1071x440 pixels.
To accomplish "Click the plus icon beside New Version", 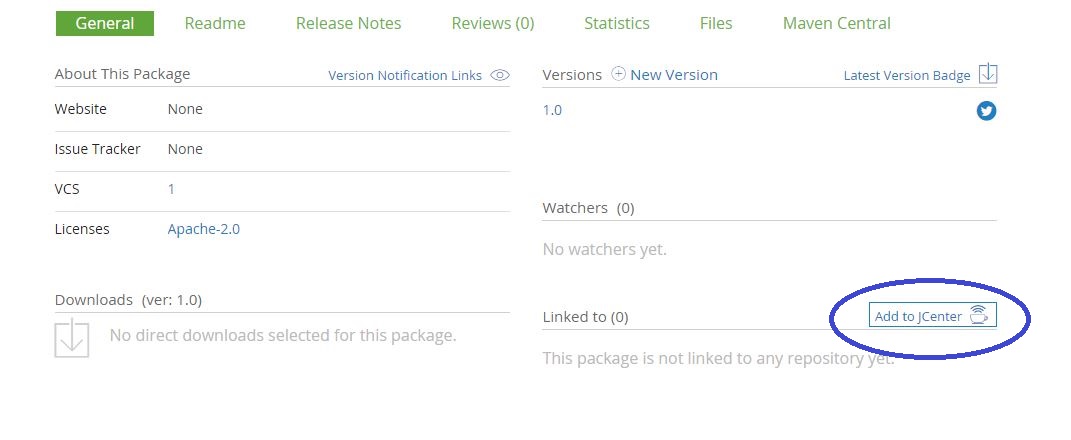I will click(618, 74).
